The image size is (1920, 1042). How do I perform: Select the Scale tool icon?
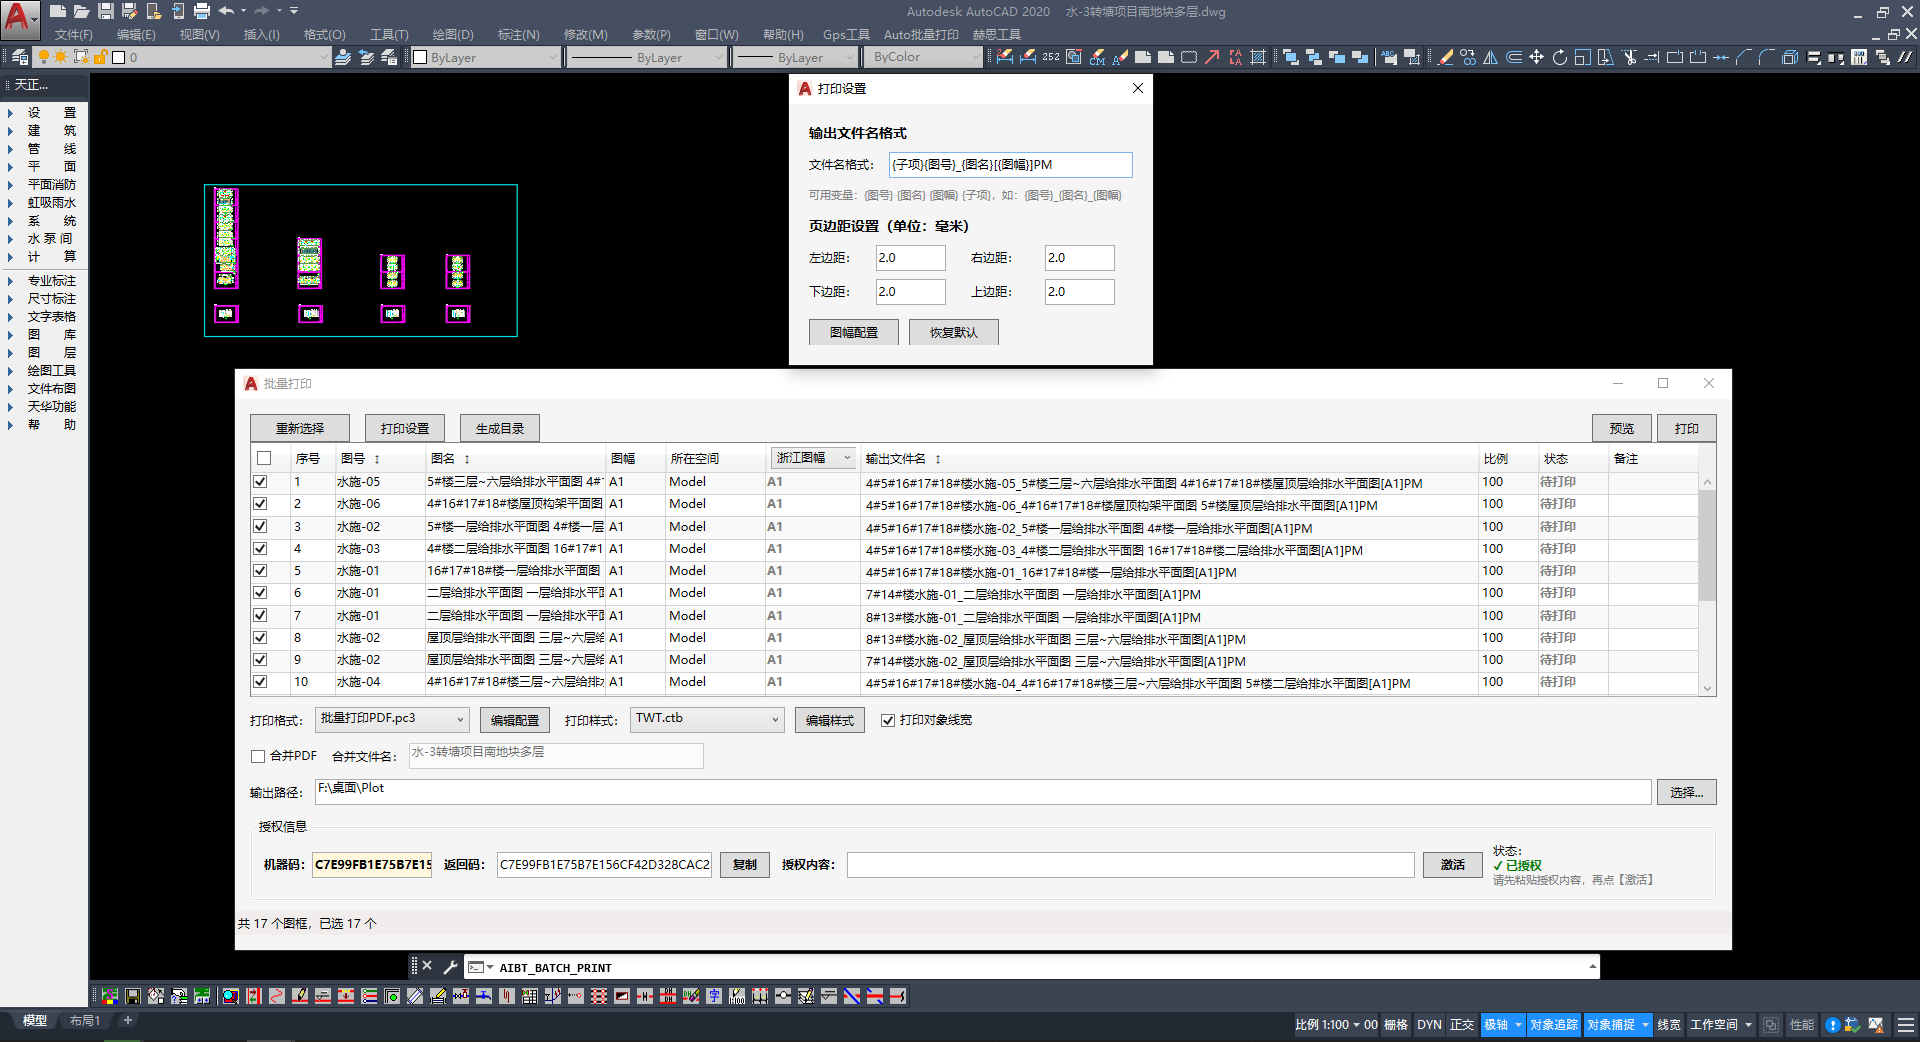click(x=1582, y=57)
